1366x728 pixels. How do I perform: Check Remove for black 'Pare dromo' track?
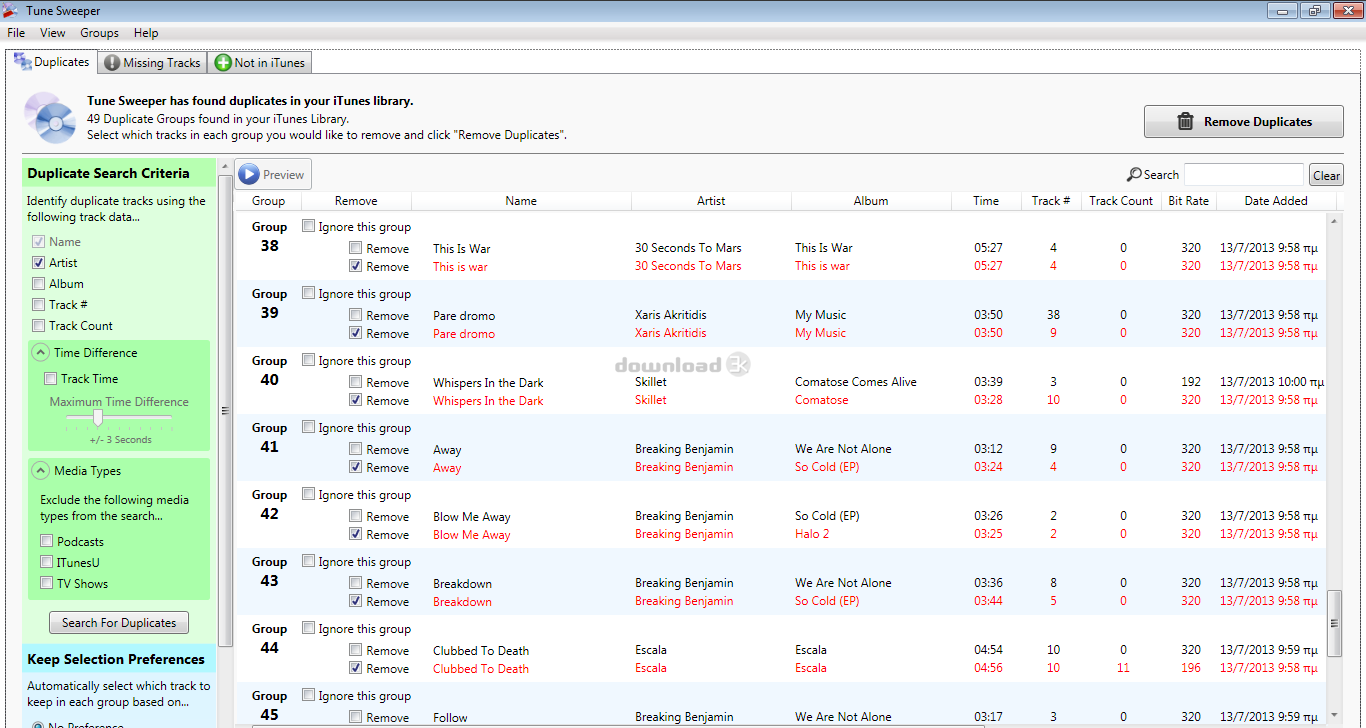click(356, 316)
